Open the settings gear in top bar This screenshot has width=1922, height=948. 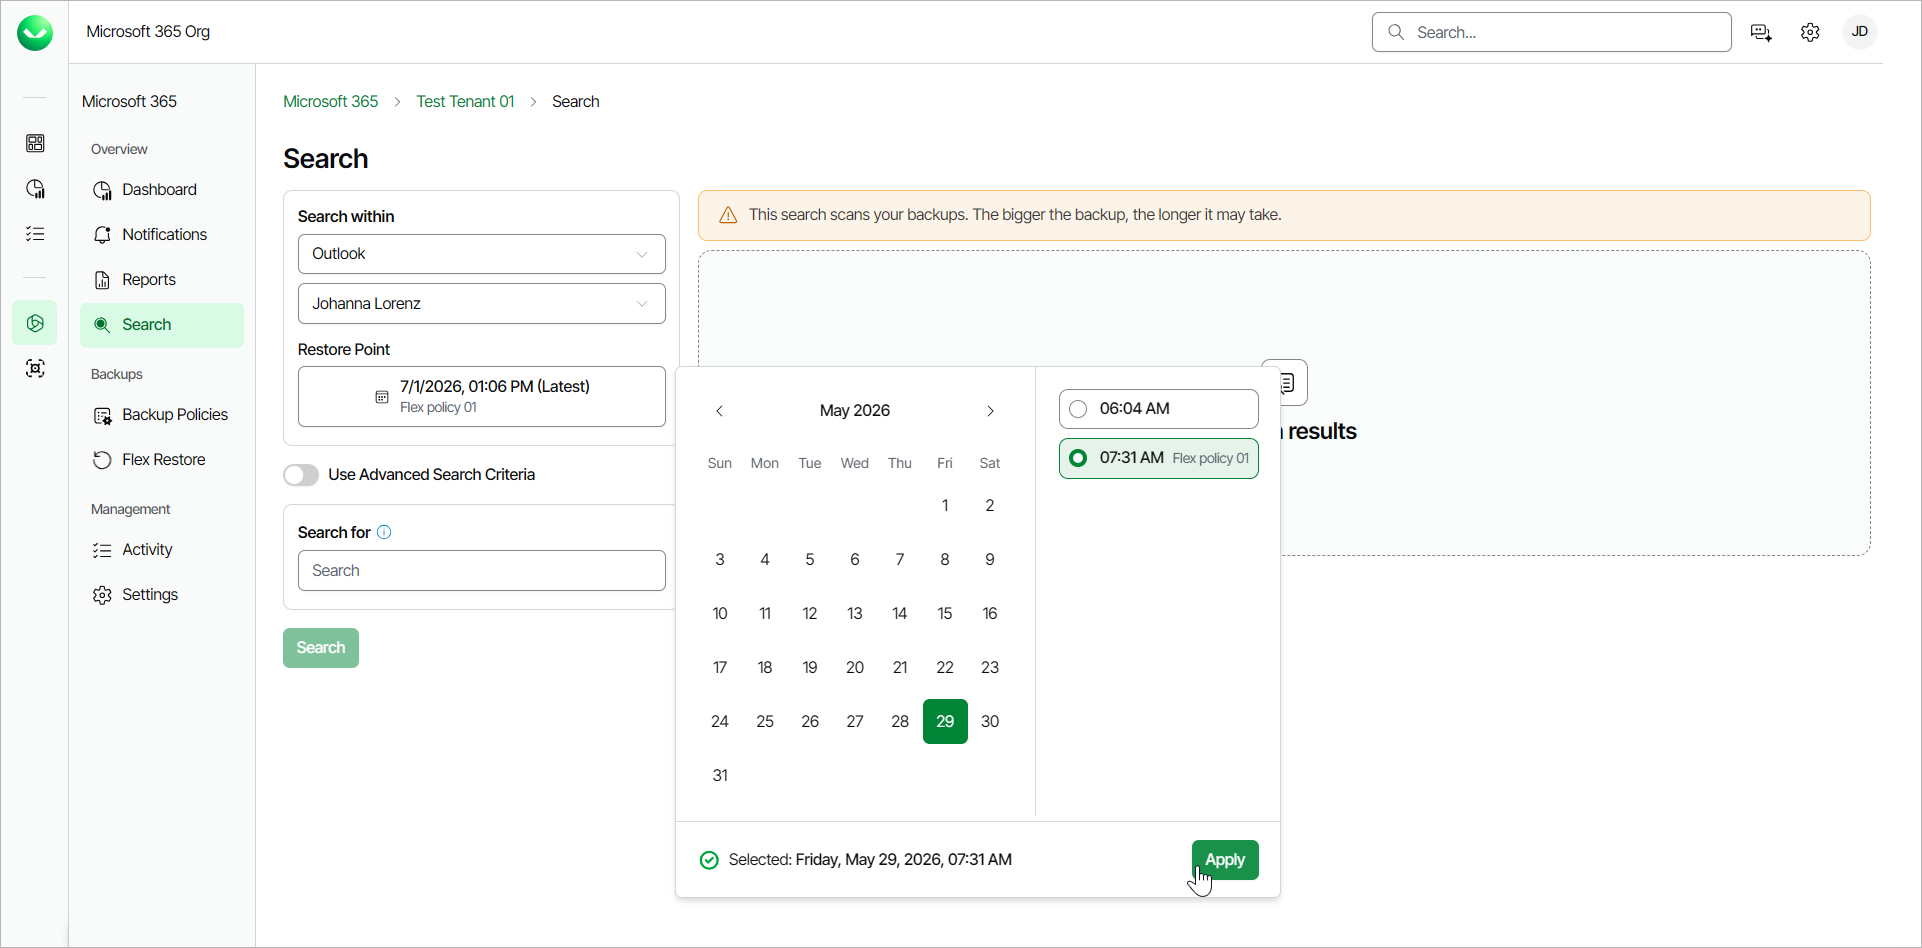1810,32
